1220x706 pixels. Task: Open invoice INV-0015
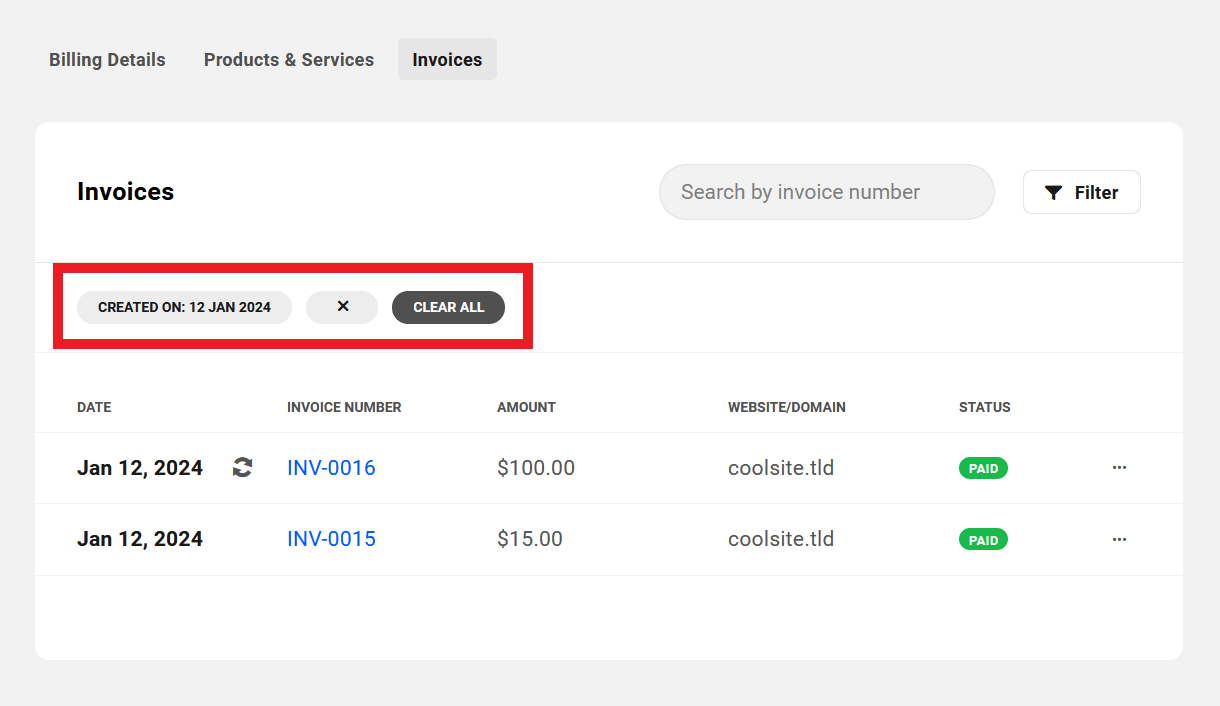tap(331, 539)
